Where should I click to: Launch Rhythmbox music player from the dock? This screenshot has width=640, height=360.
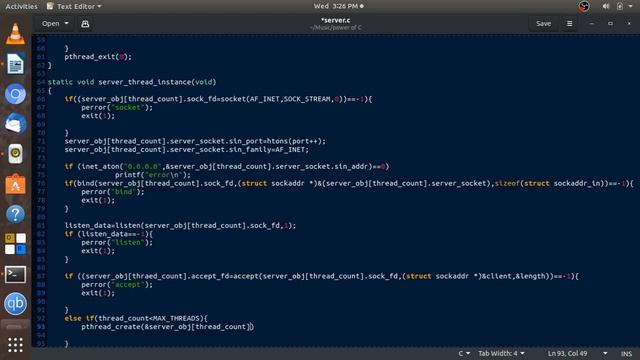(15, 154)
